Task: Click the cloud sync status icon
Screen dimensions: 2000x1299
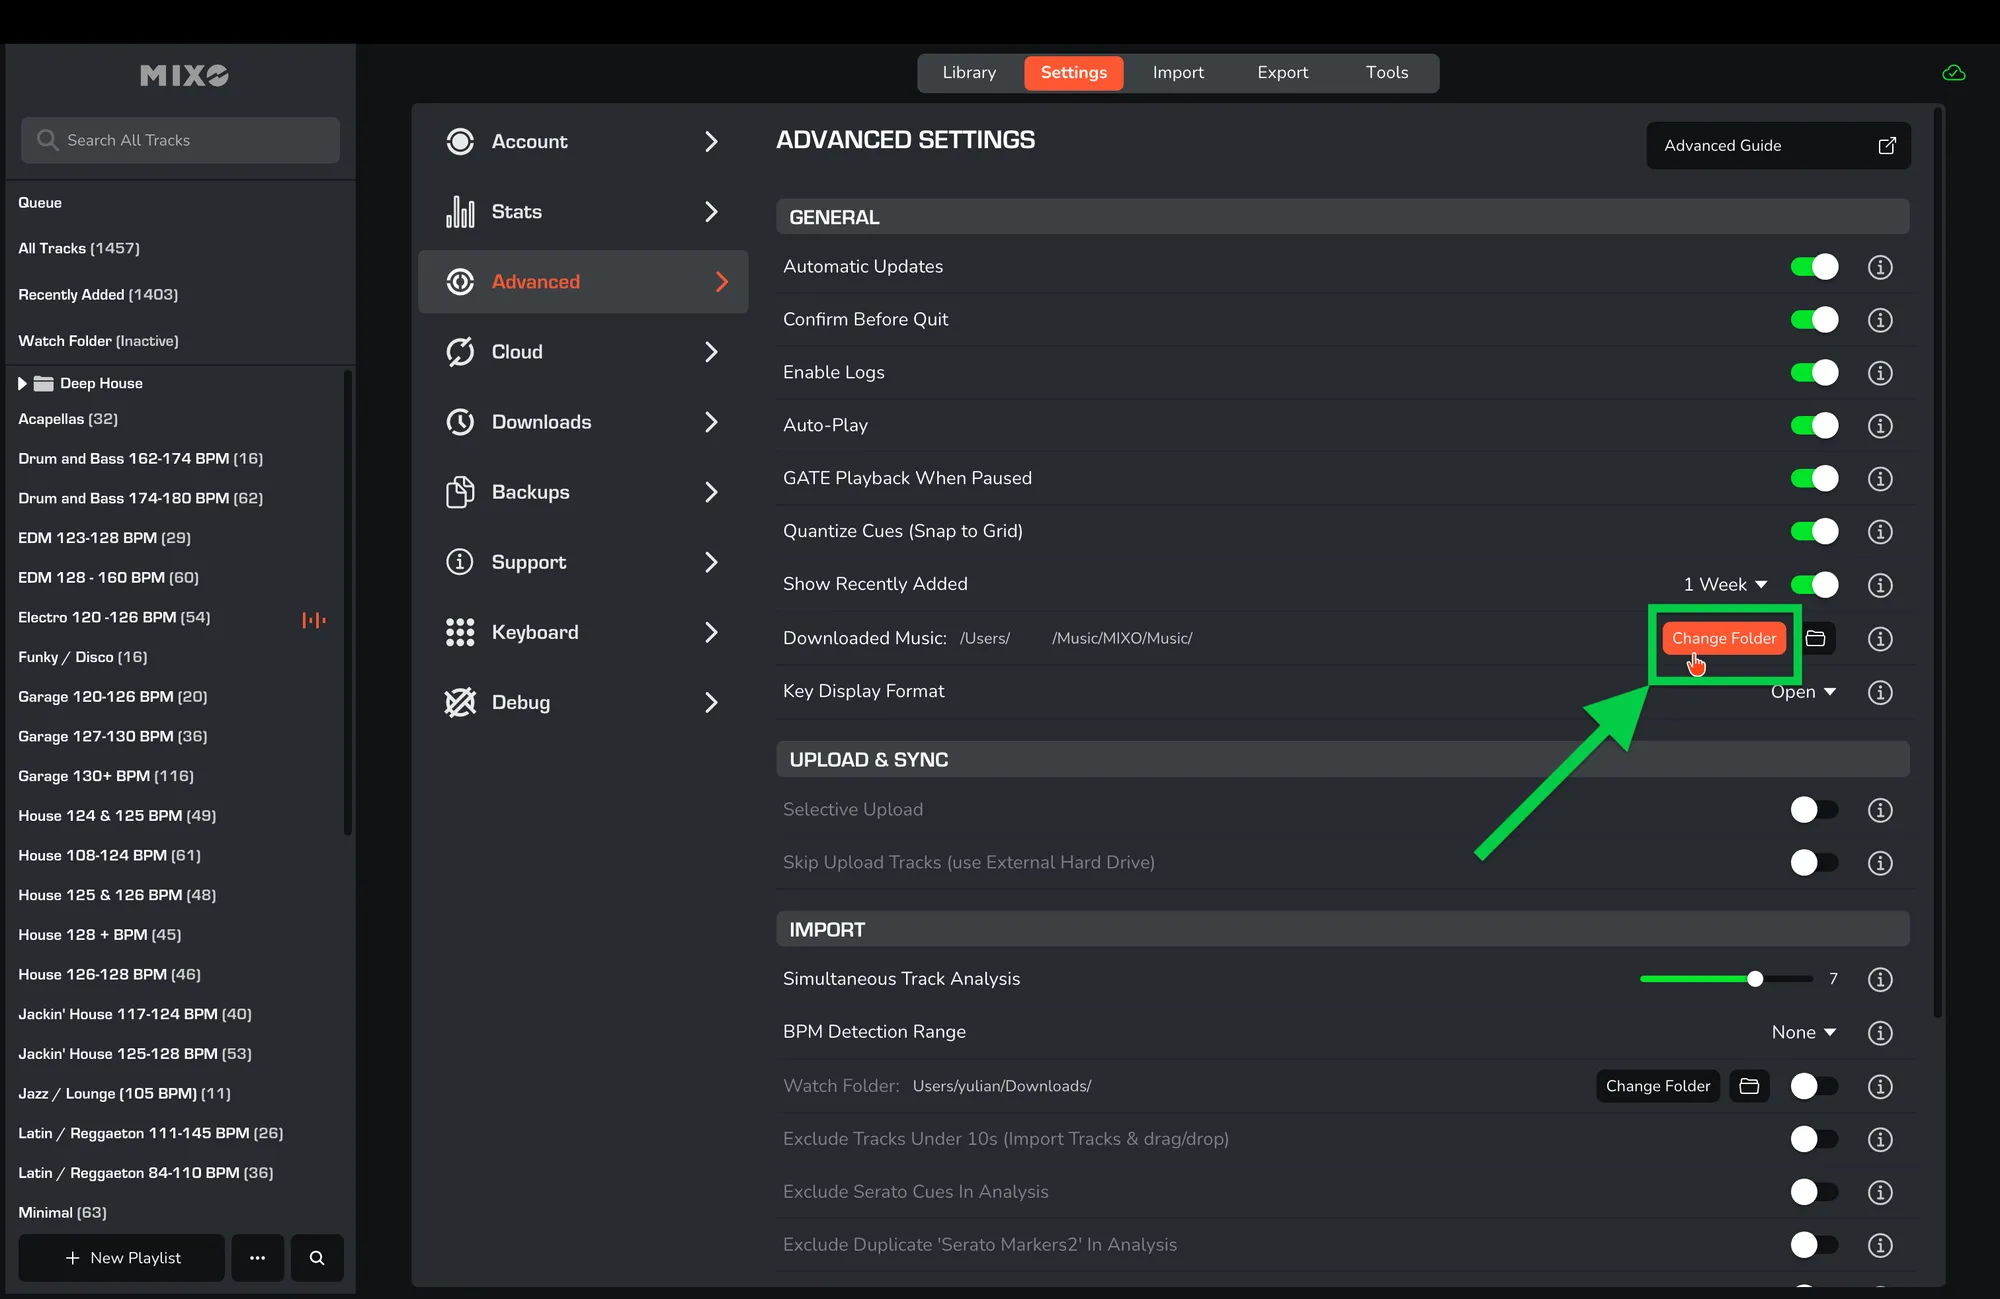Action: click(x=1953, y=73)
